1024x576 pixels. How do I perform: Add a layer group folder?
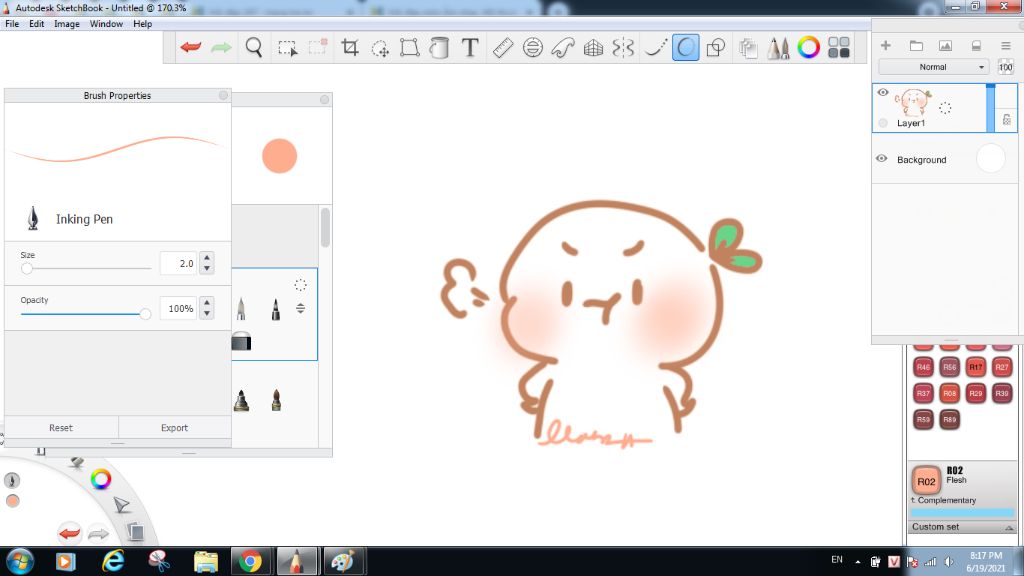tap(916, 45)
